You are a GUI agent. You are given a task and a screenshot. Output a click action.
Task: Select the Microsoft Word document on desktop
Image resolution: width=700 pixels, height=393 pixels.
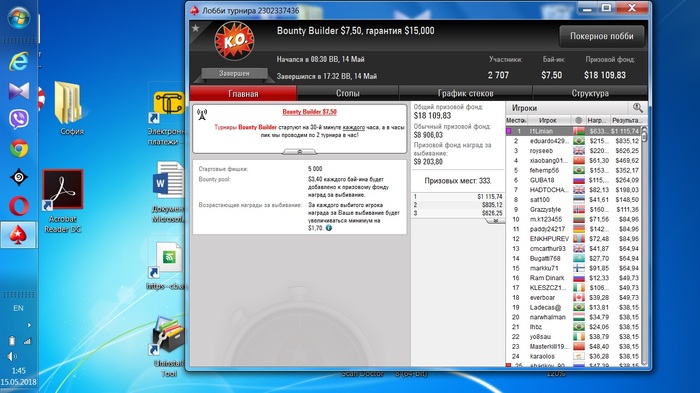click(x=168, y=192)
